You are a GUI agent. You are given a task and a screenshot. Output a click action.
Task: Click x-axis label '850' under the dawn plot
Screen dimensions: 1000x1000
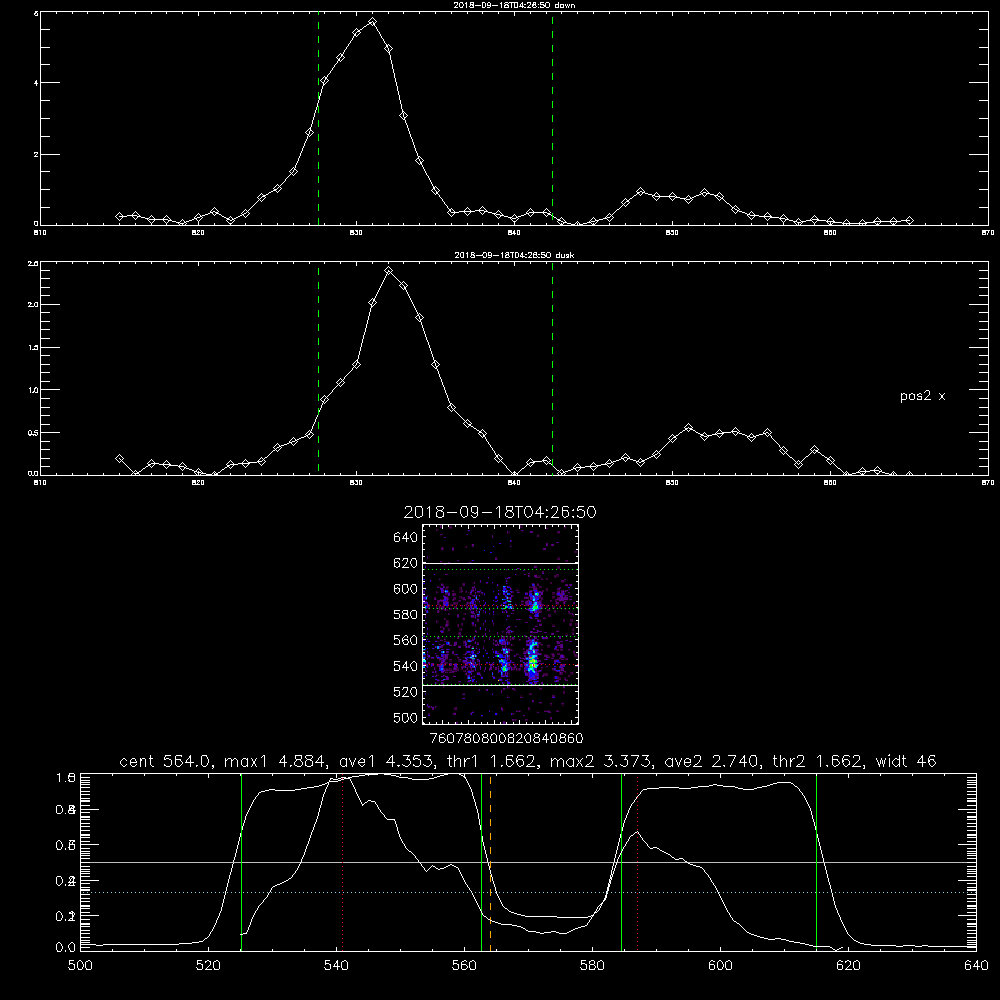point(672,233)
